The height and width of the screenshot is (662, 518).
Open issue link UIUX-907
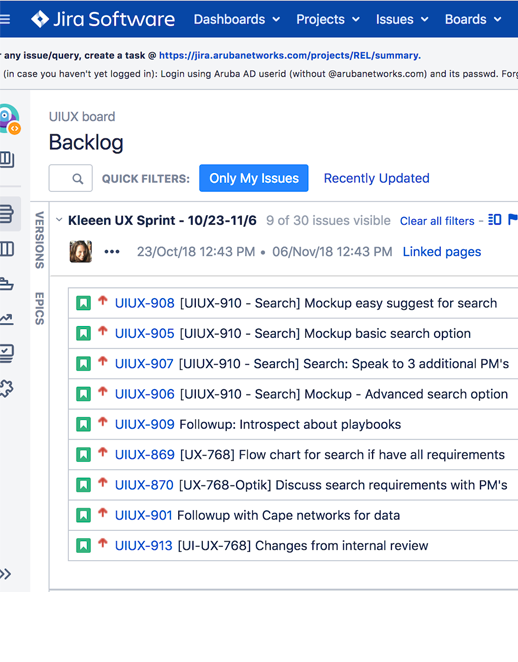[x=144, y=364]
